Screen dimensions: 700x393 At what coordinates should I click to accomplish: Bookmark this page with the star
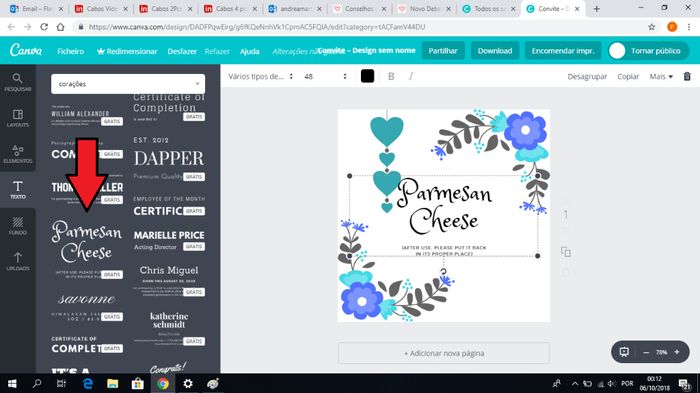652,27
